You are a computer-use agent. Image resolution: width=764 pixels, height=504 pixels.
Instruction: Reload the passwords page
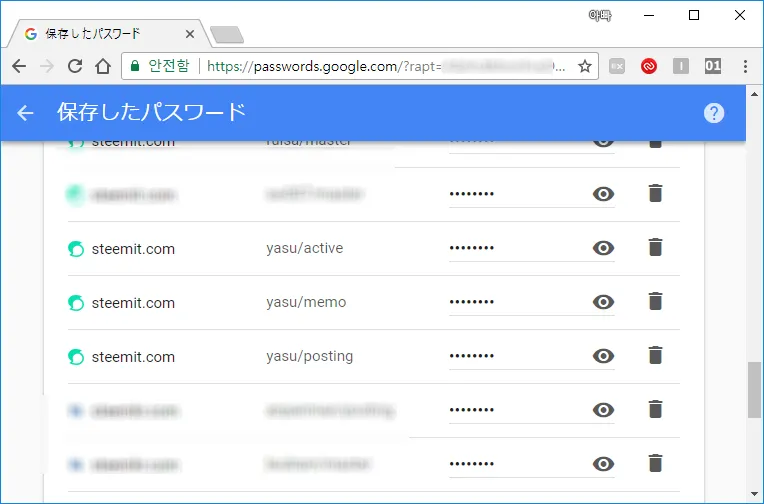(75, 66)
